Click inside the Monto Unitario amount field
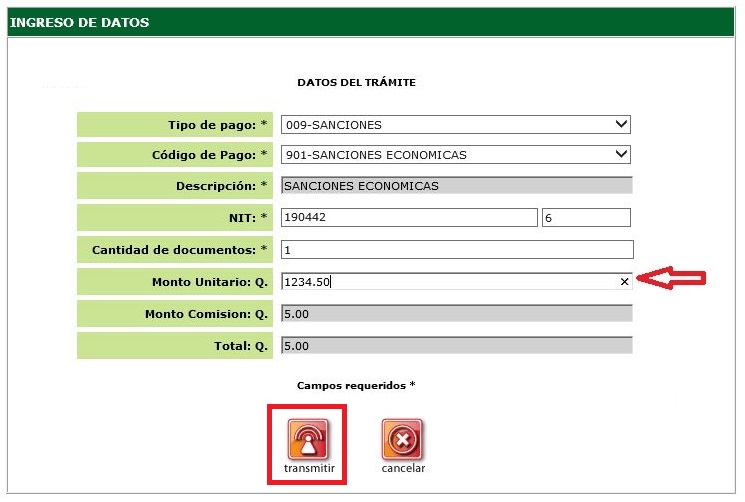Viewport: 745px width, 502px height. coord(450,282)
